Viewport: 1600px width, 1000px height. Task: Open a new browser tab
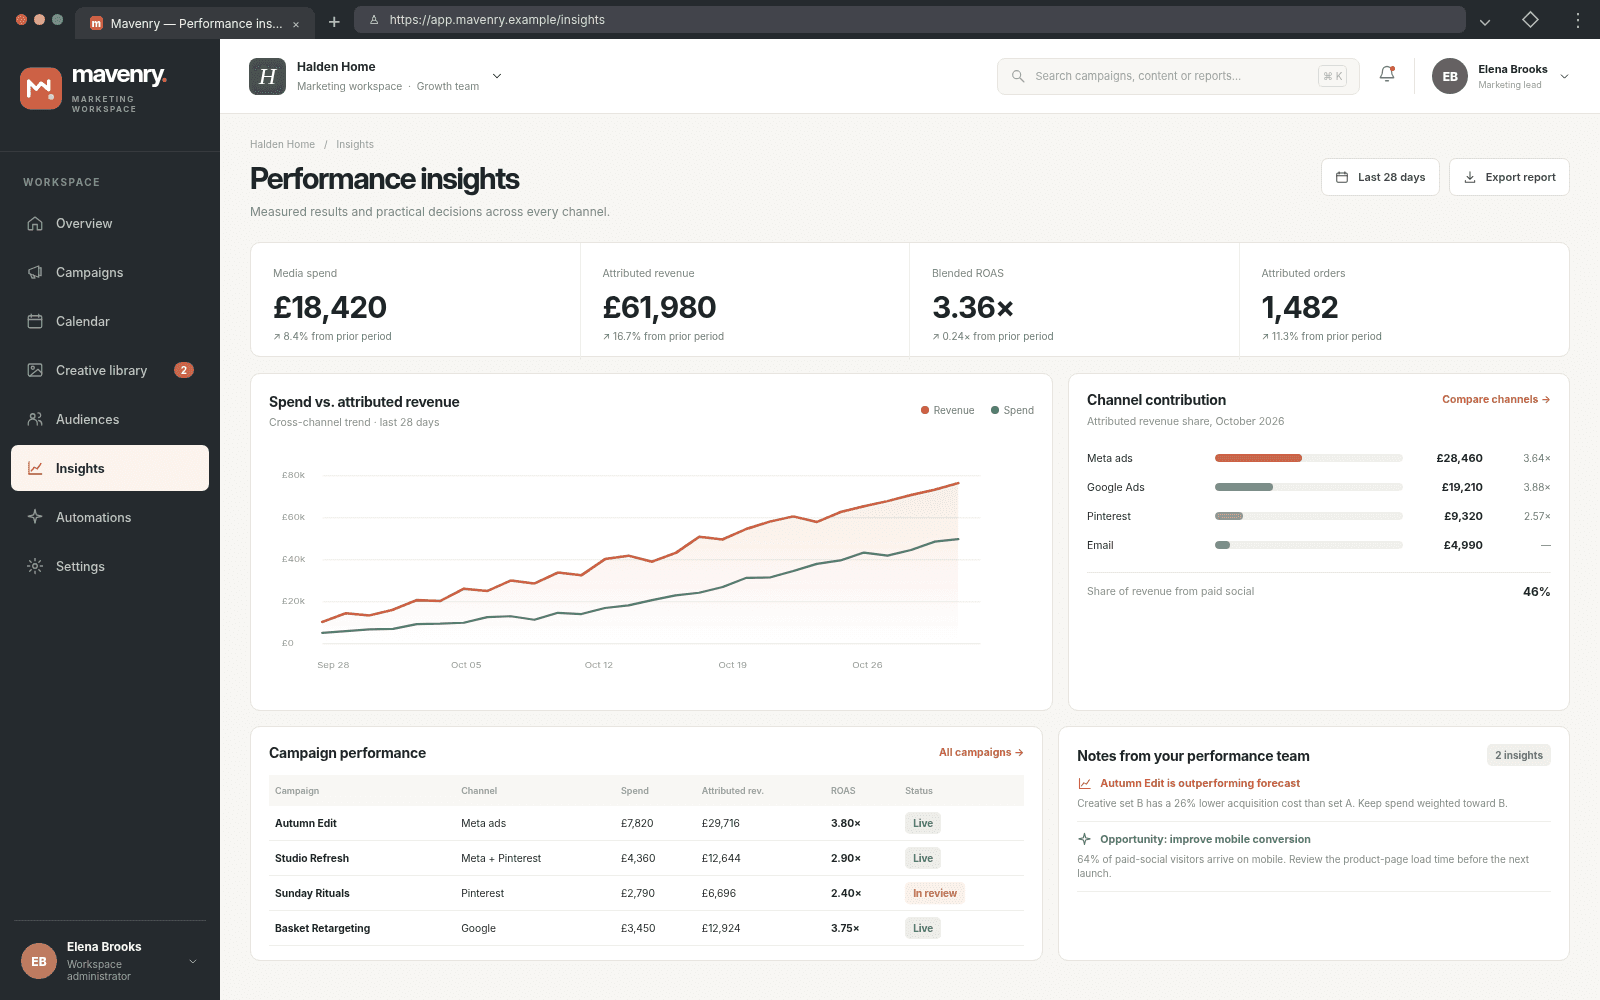tap(334, 22)
